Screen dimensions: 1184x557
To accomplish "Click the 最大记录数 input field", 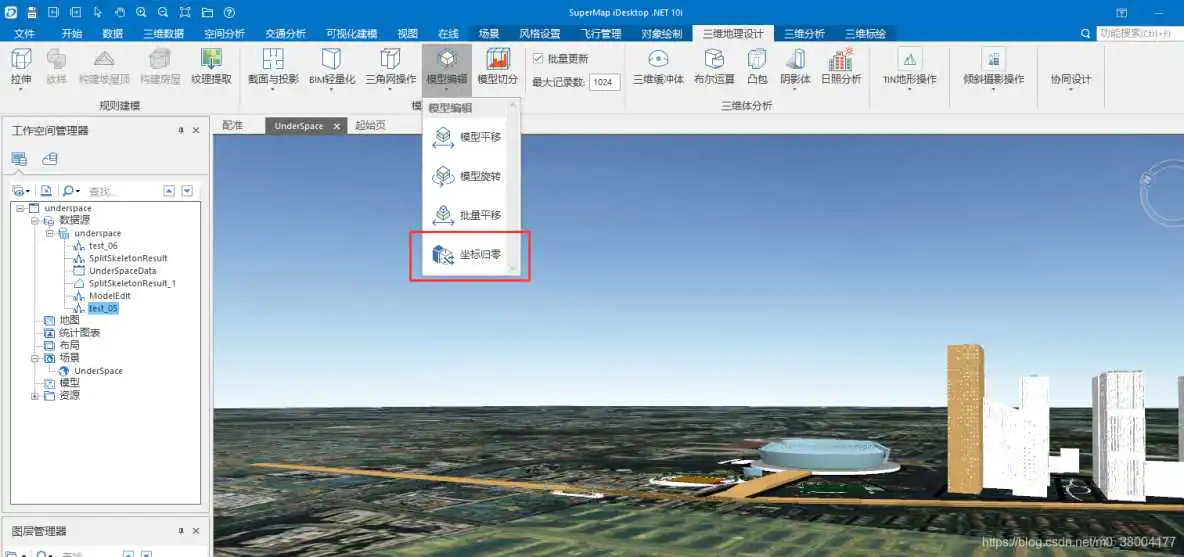I will coord(605,82).
